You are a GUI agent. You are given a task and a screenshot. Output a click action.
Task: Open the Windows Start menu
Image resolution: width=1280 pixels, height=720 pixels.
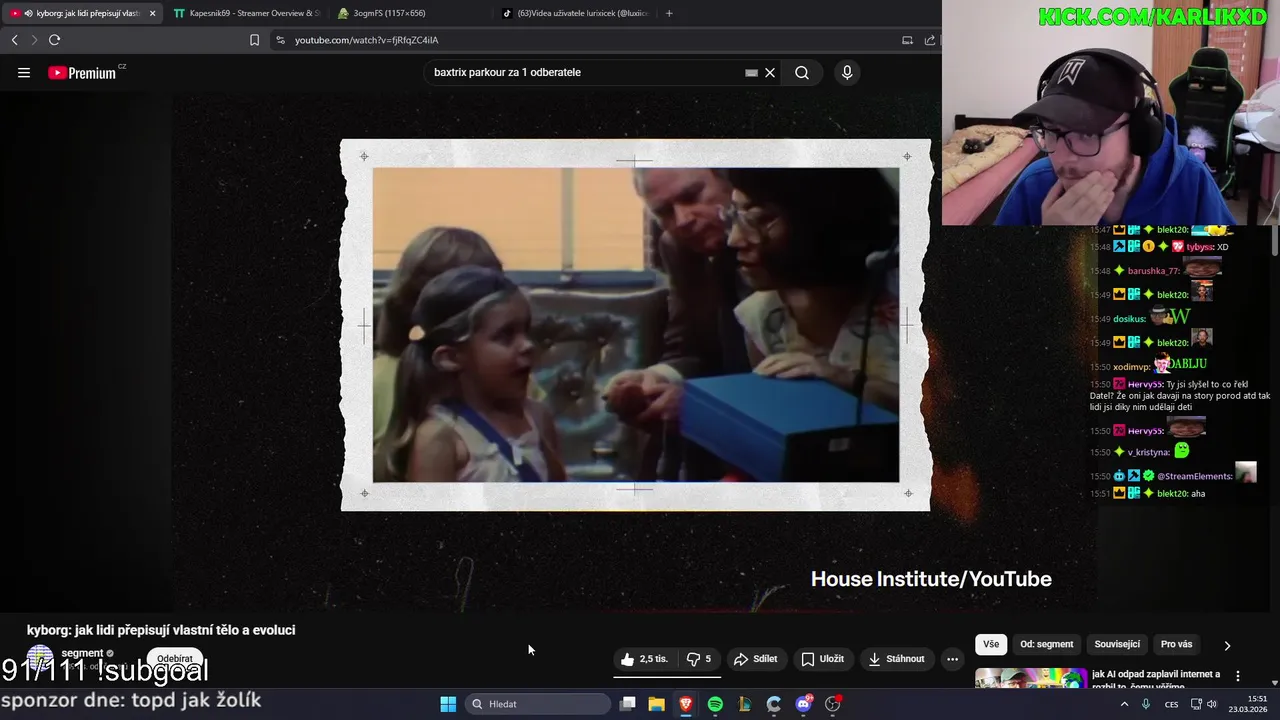coord(448,704)
